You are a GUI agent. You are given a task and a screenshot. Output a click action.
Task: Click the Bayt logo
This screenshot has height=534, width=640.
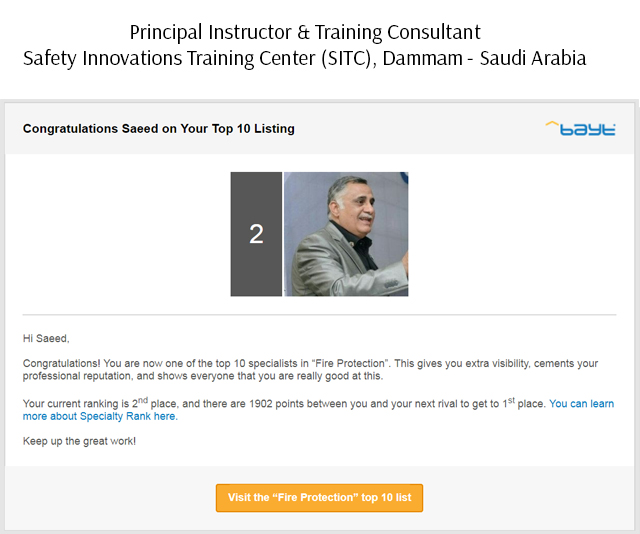pos(579,129)
